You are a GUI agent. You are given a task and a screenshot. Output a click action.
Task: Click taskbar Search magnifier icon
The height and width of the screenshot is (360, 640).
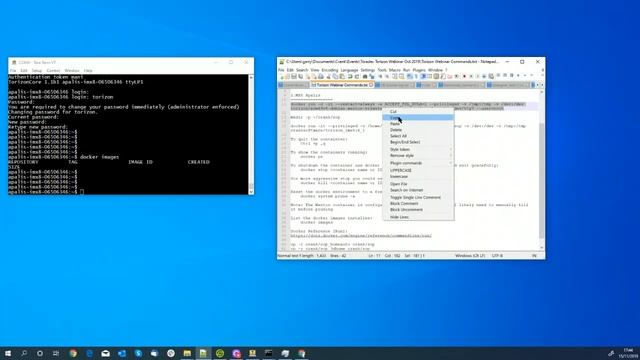coord(24,353)
